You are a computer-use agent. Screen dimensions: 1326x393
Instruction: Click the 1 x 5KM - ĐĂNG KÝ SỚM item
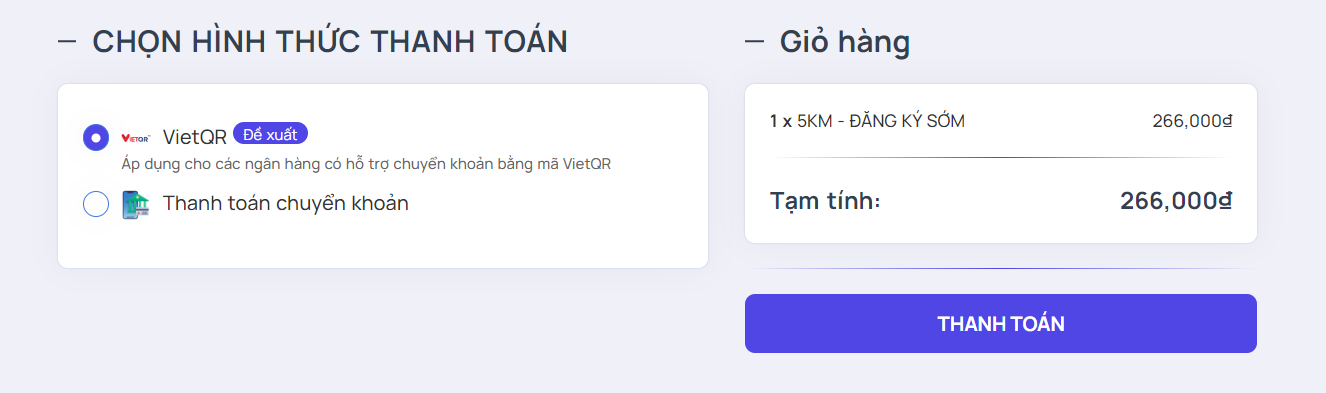867,121
